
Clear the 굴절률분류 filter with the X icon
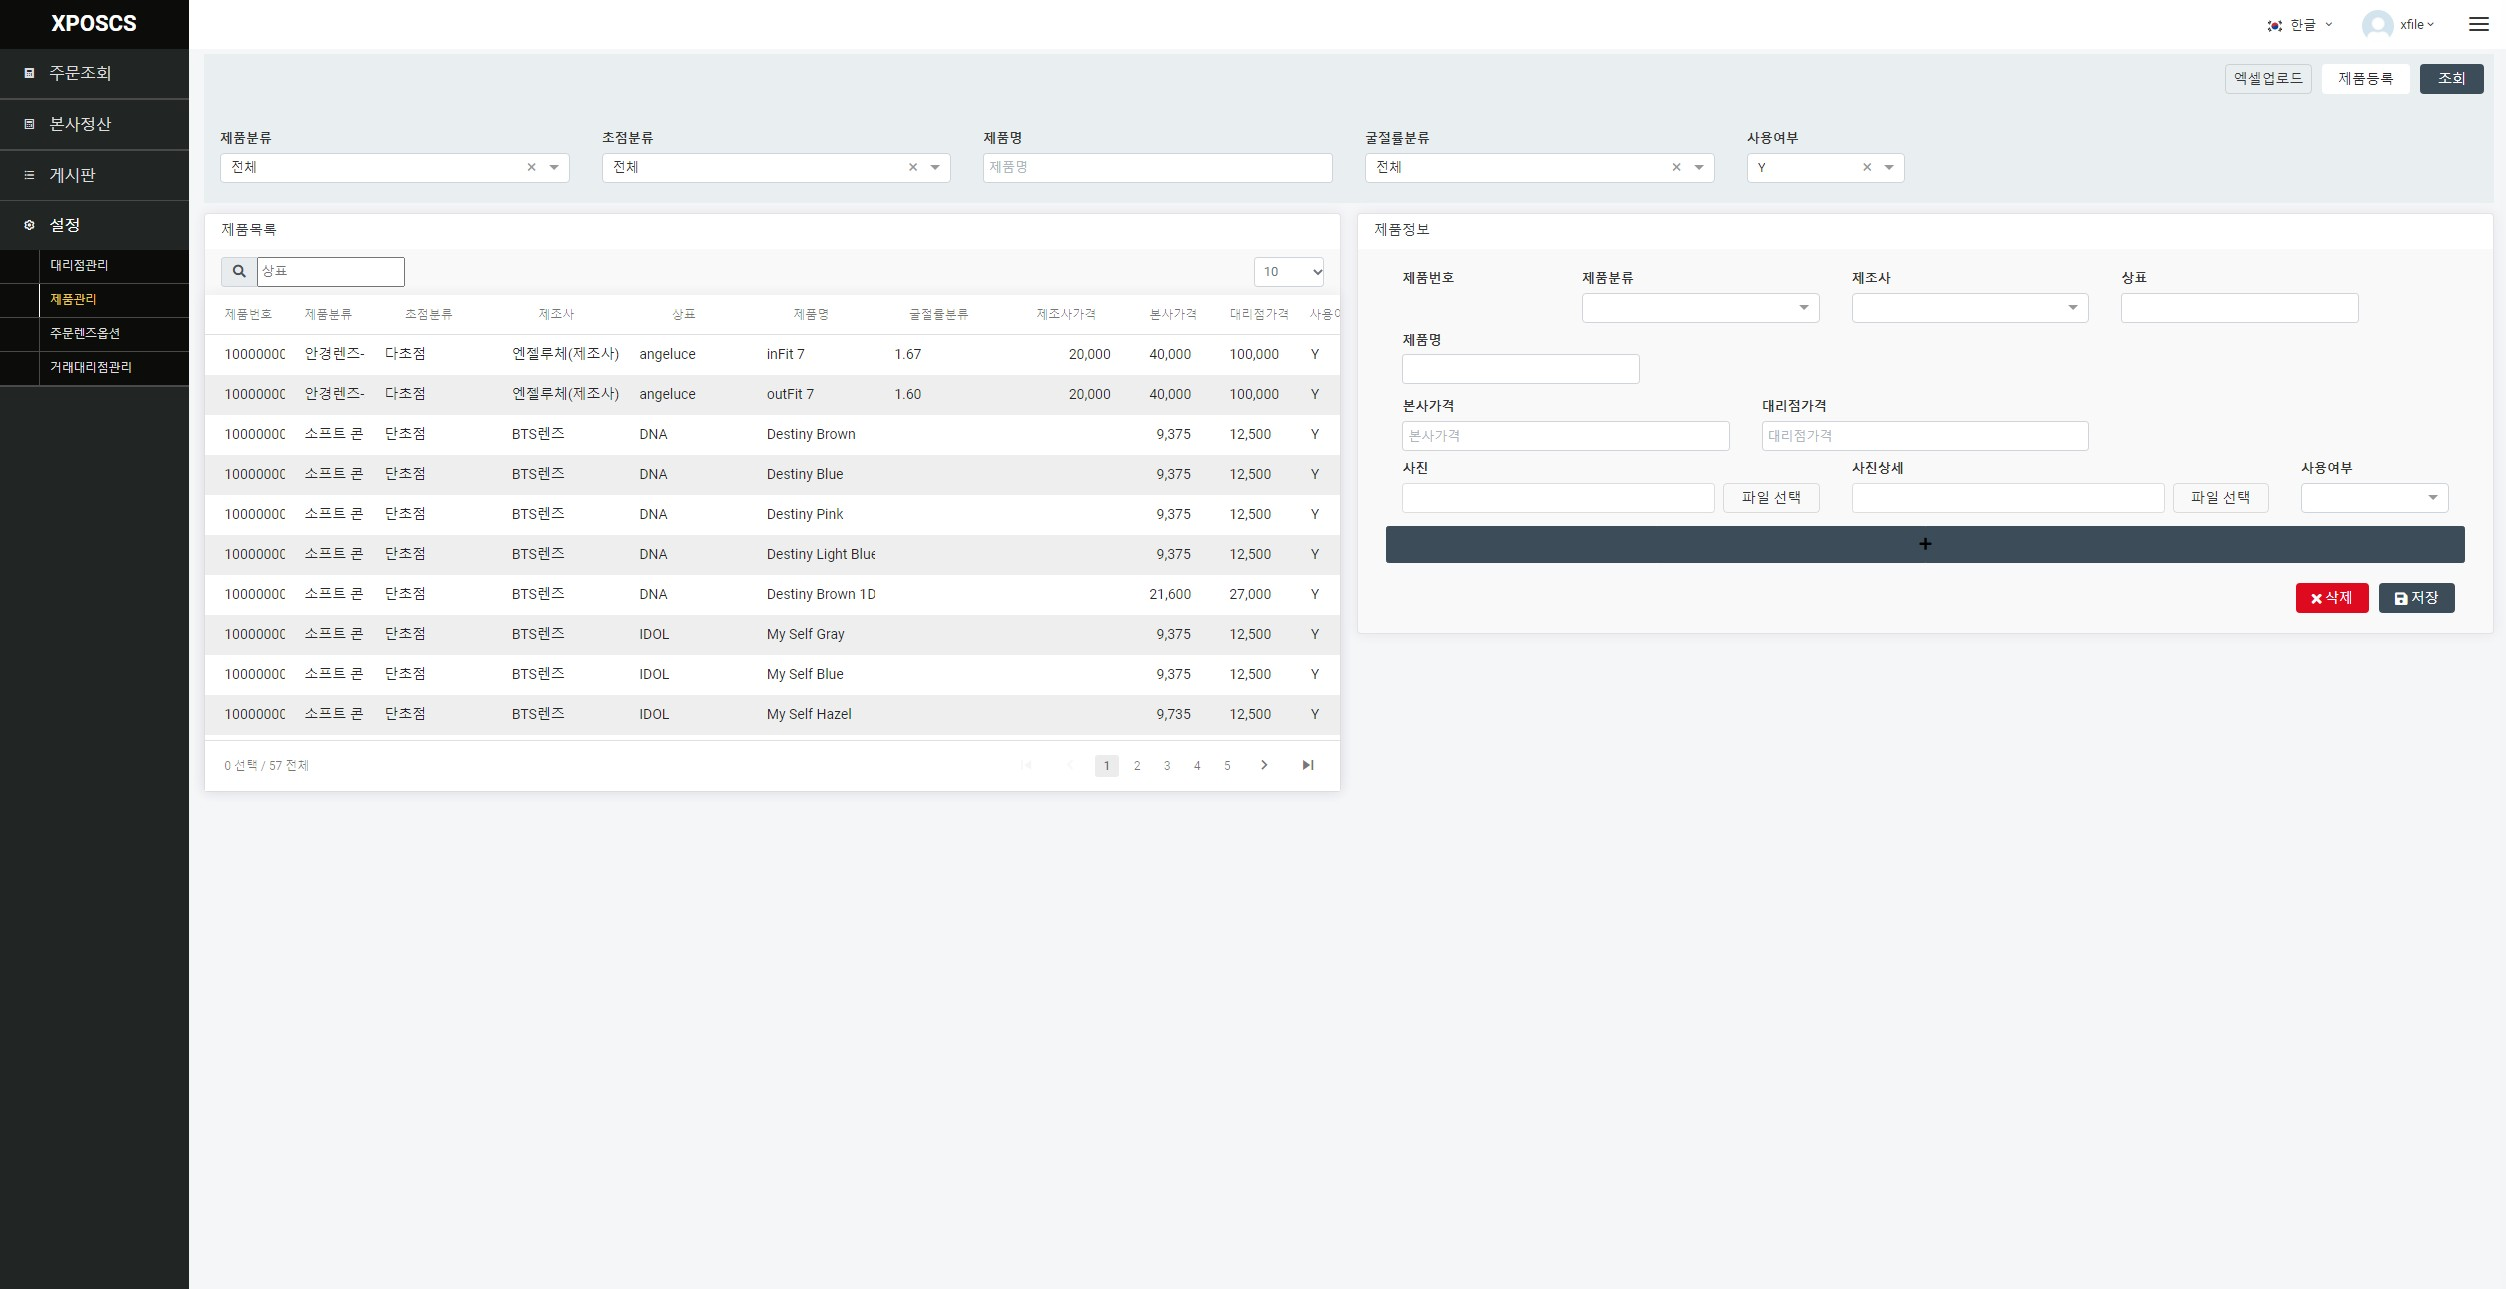[1676, 168]
